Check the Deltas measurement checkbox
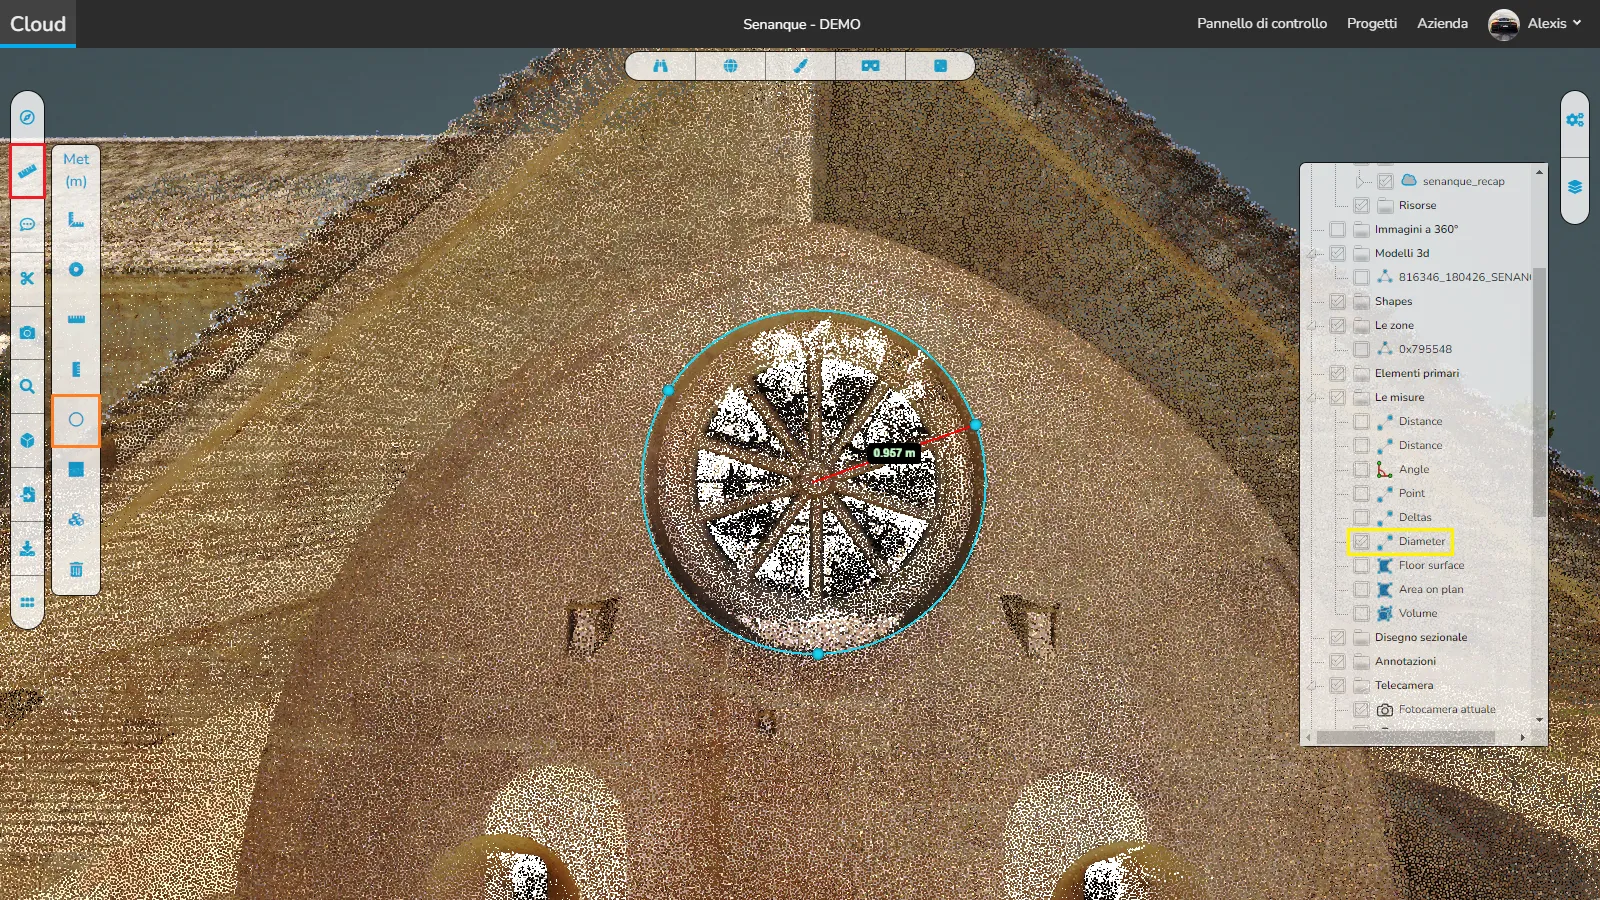The width and height of the screenshot is (1600, 900). (1361, 517)
